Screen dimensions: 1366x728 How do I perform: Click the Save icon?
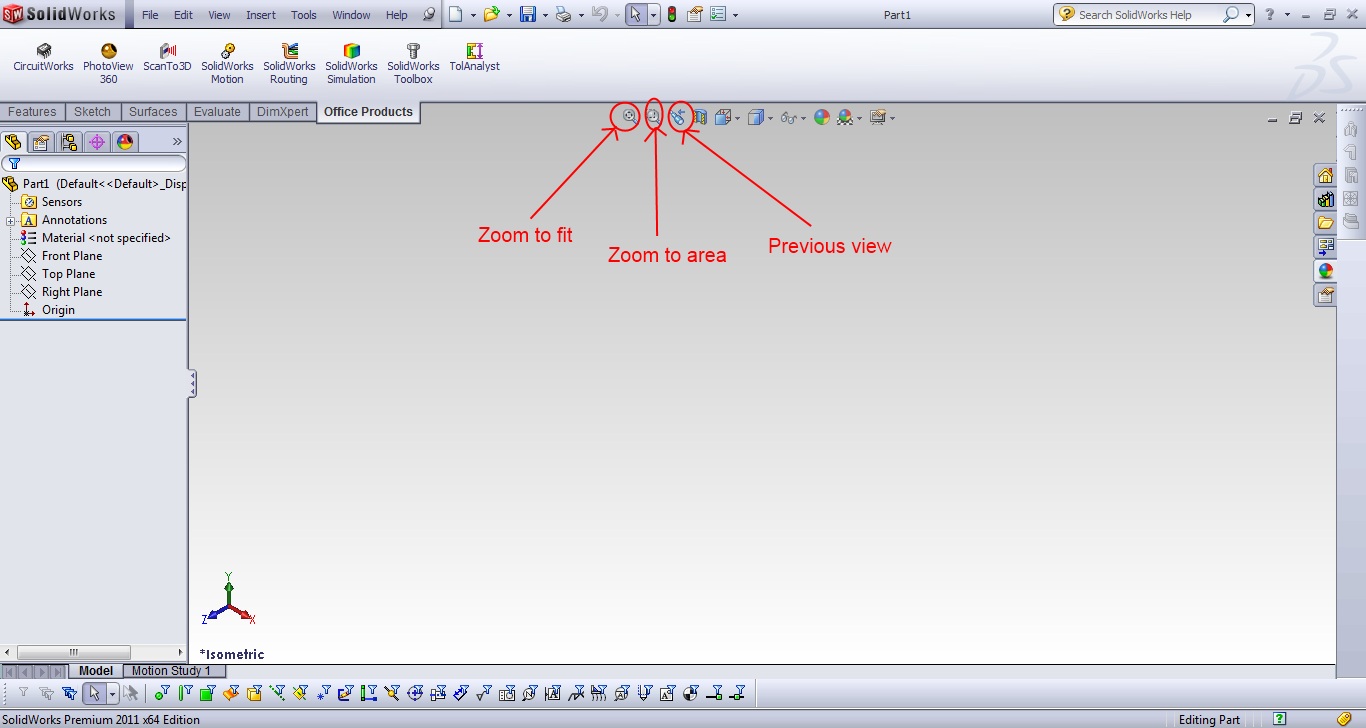527,14
